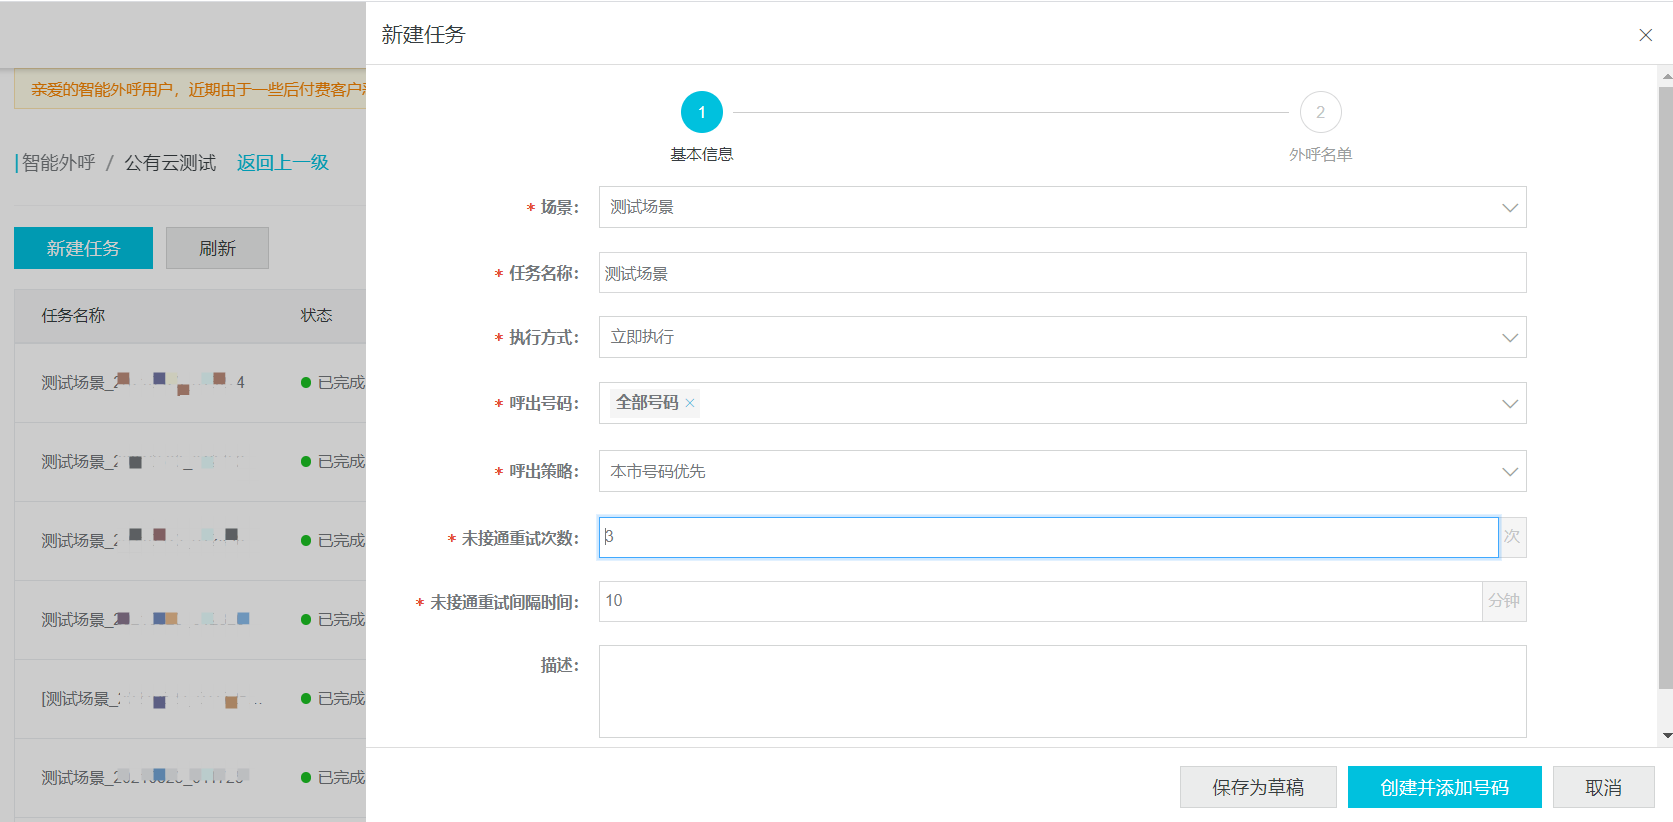Click the 分钟 unit suffix
The width and height of the screenshot is (1673, 822).
[x=1504, y=601]
